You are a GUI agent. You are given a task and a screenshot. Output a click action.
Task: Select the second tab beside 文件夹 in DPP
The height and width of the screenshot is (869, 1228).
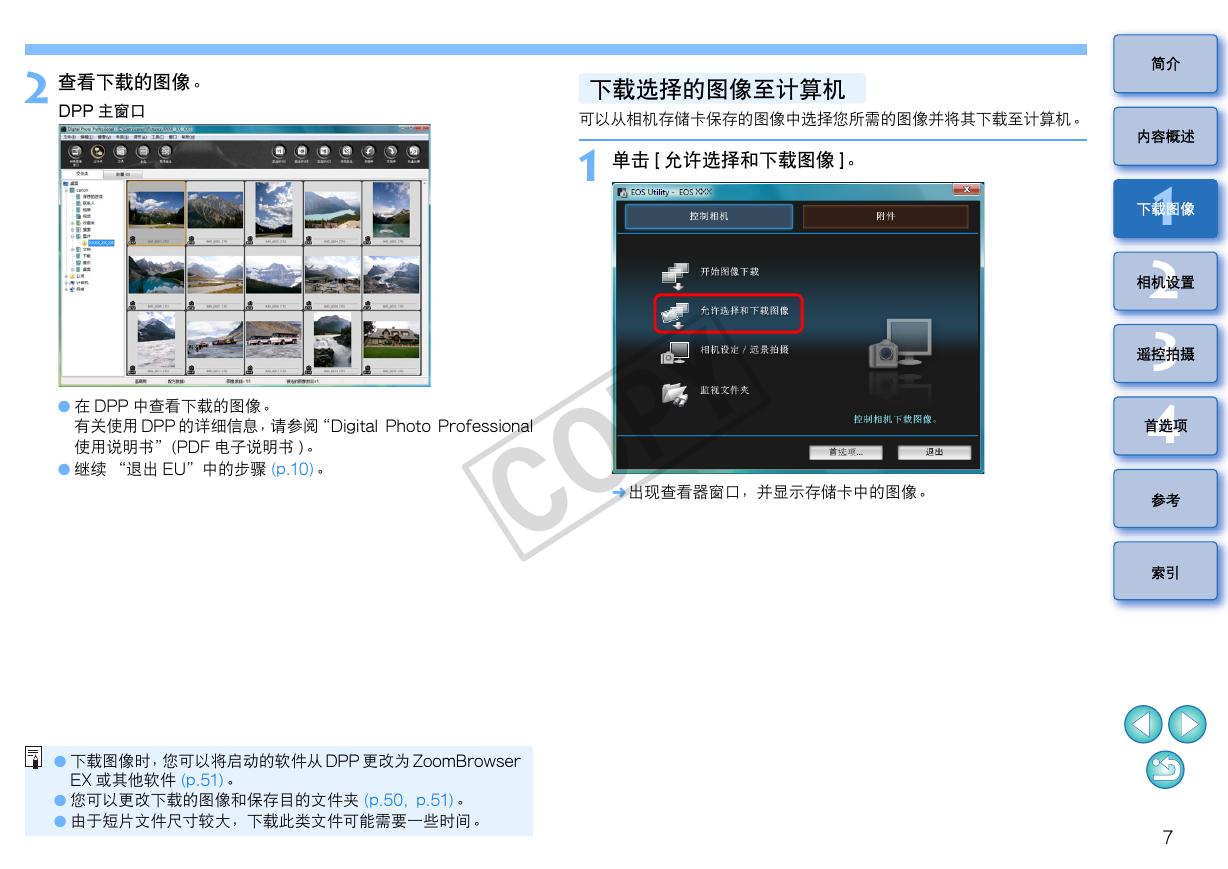[123, 173]
